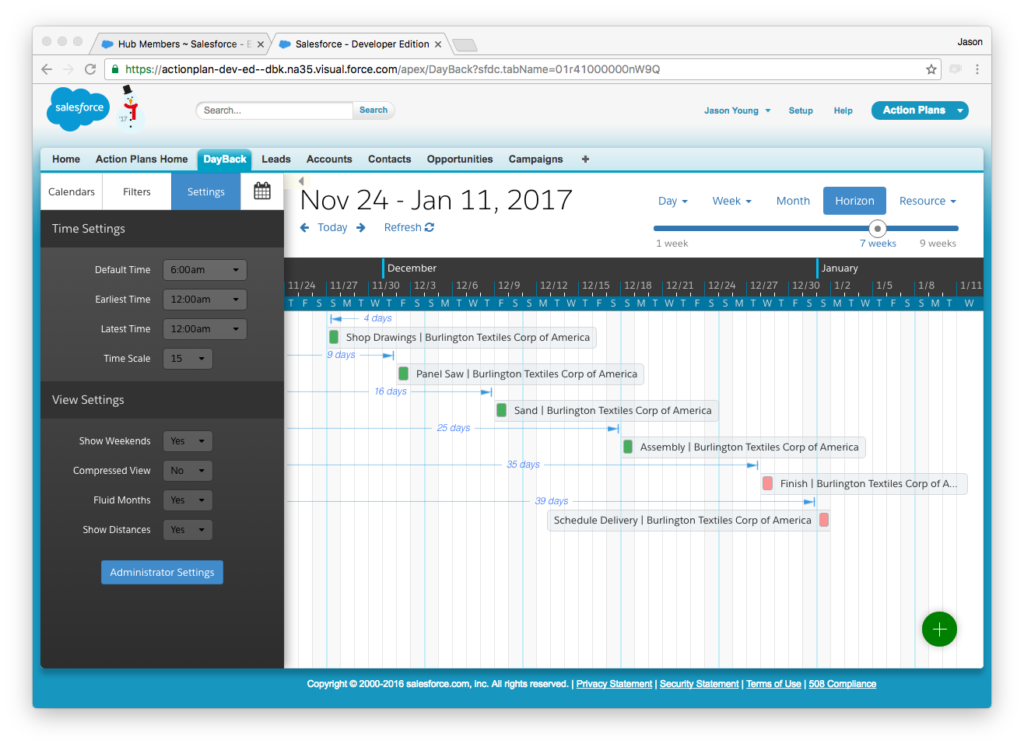Go to next date range arrow
The height and width of the screenshot is (747, 1024).
point(360,227)
